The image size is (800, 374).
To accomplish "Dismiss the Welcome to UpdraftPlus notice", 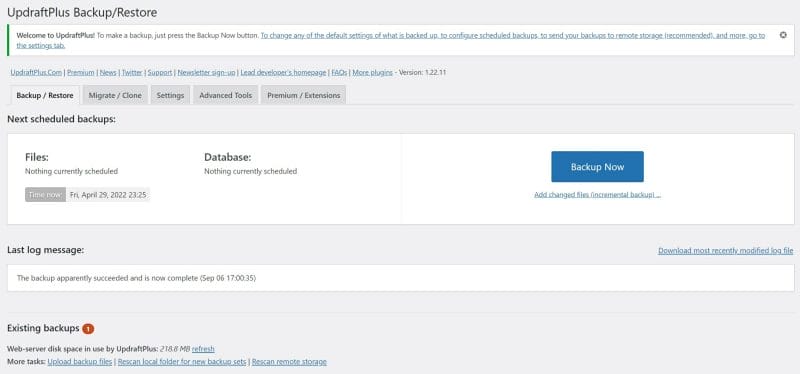I will 783,35.
